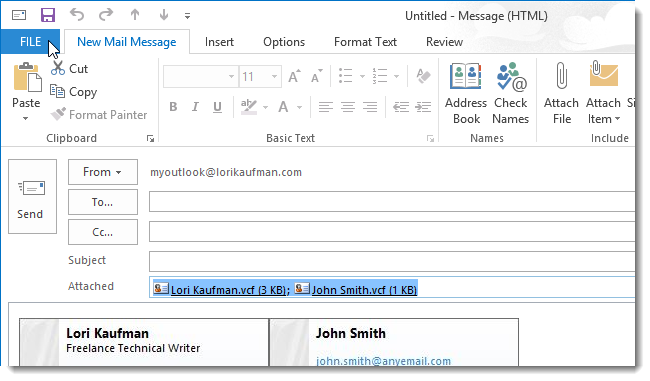The image size is (650, 381).
Task: Click the Save icon in quick access toolbar
Action: pyautogui.click(x=48, y=15)
